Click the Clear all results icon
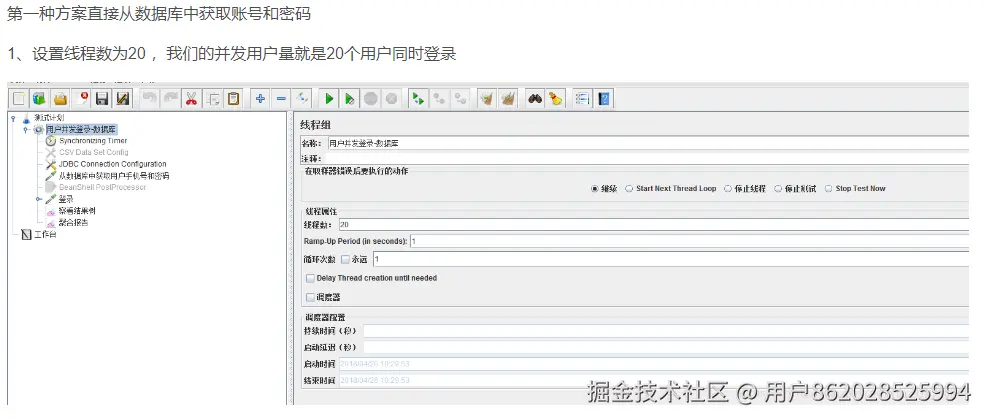The height and width of the screenshot is (419, 985). coord(508,99)
